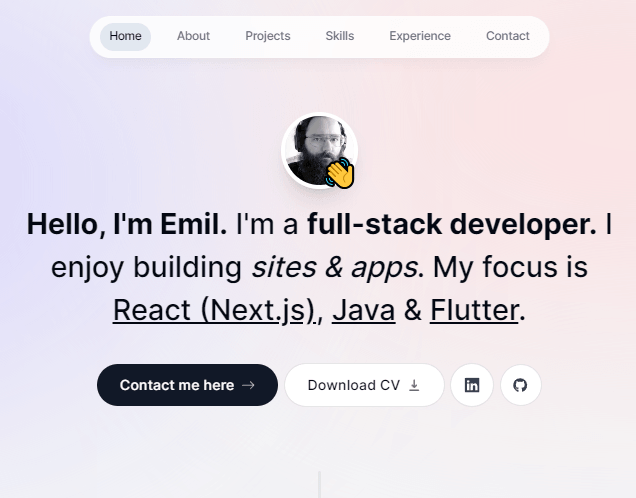Open the GitHub profile icon button
636x498 pixels.
pyautogui.click(x=520, y=385)
